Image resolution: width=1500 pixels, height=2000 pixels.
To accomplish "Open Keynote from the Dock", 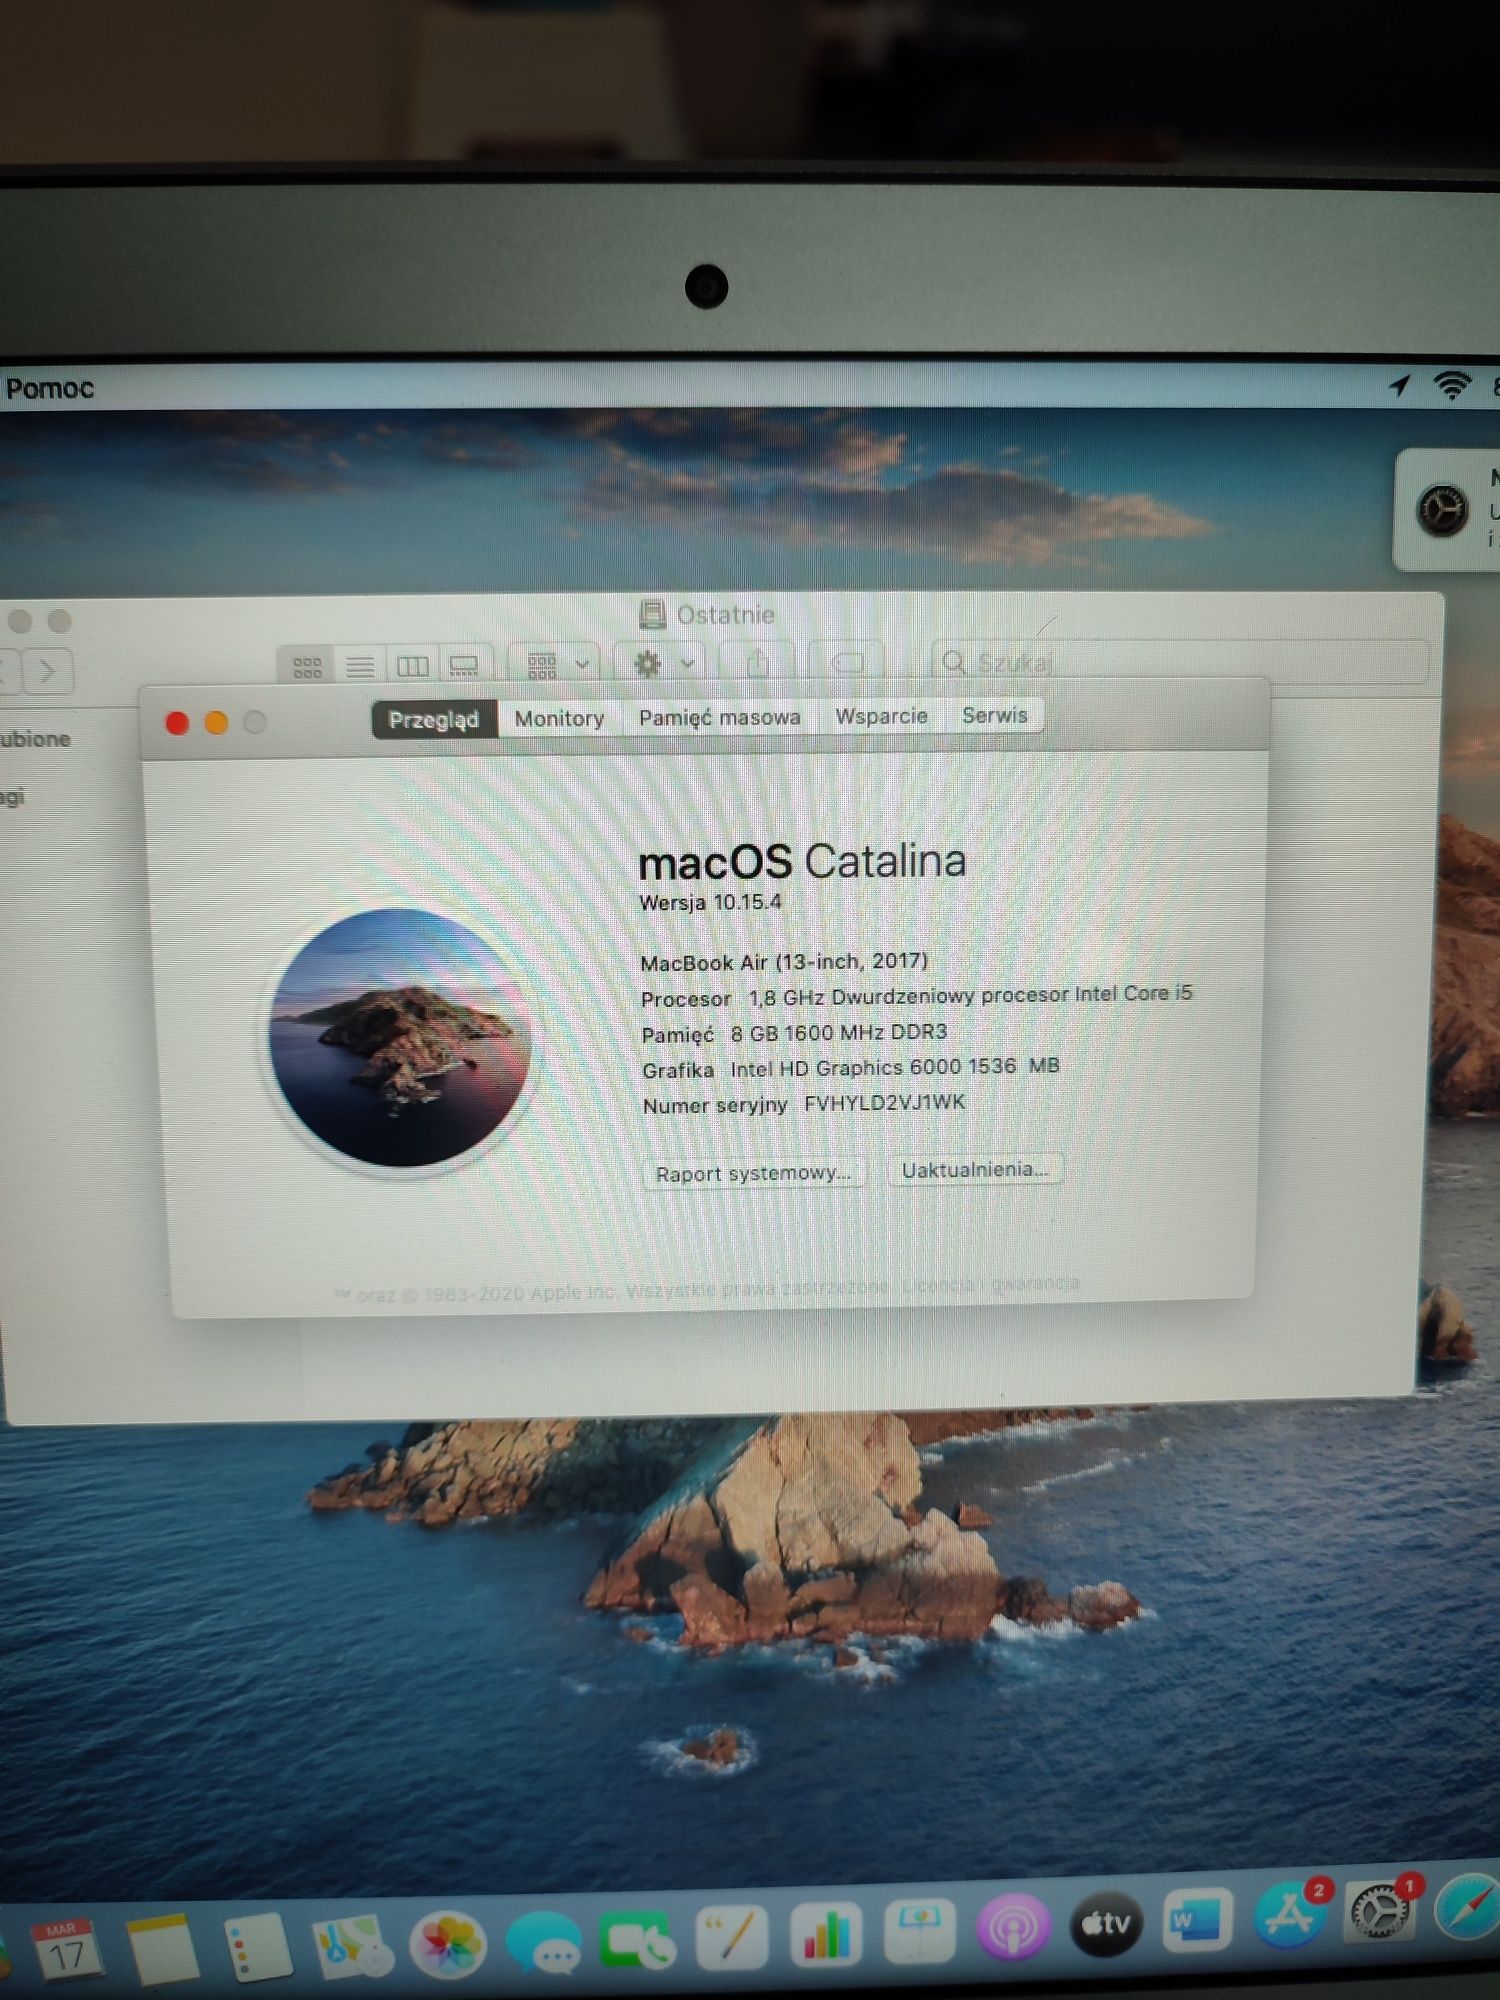I will point(919,1930).
